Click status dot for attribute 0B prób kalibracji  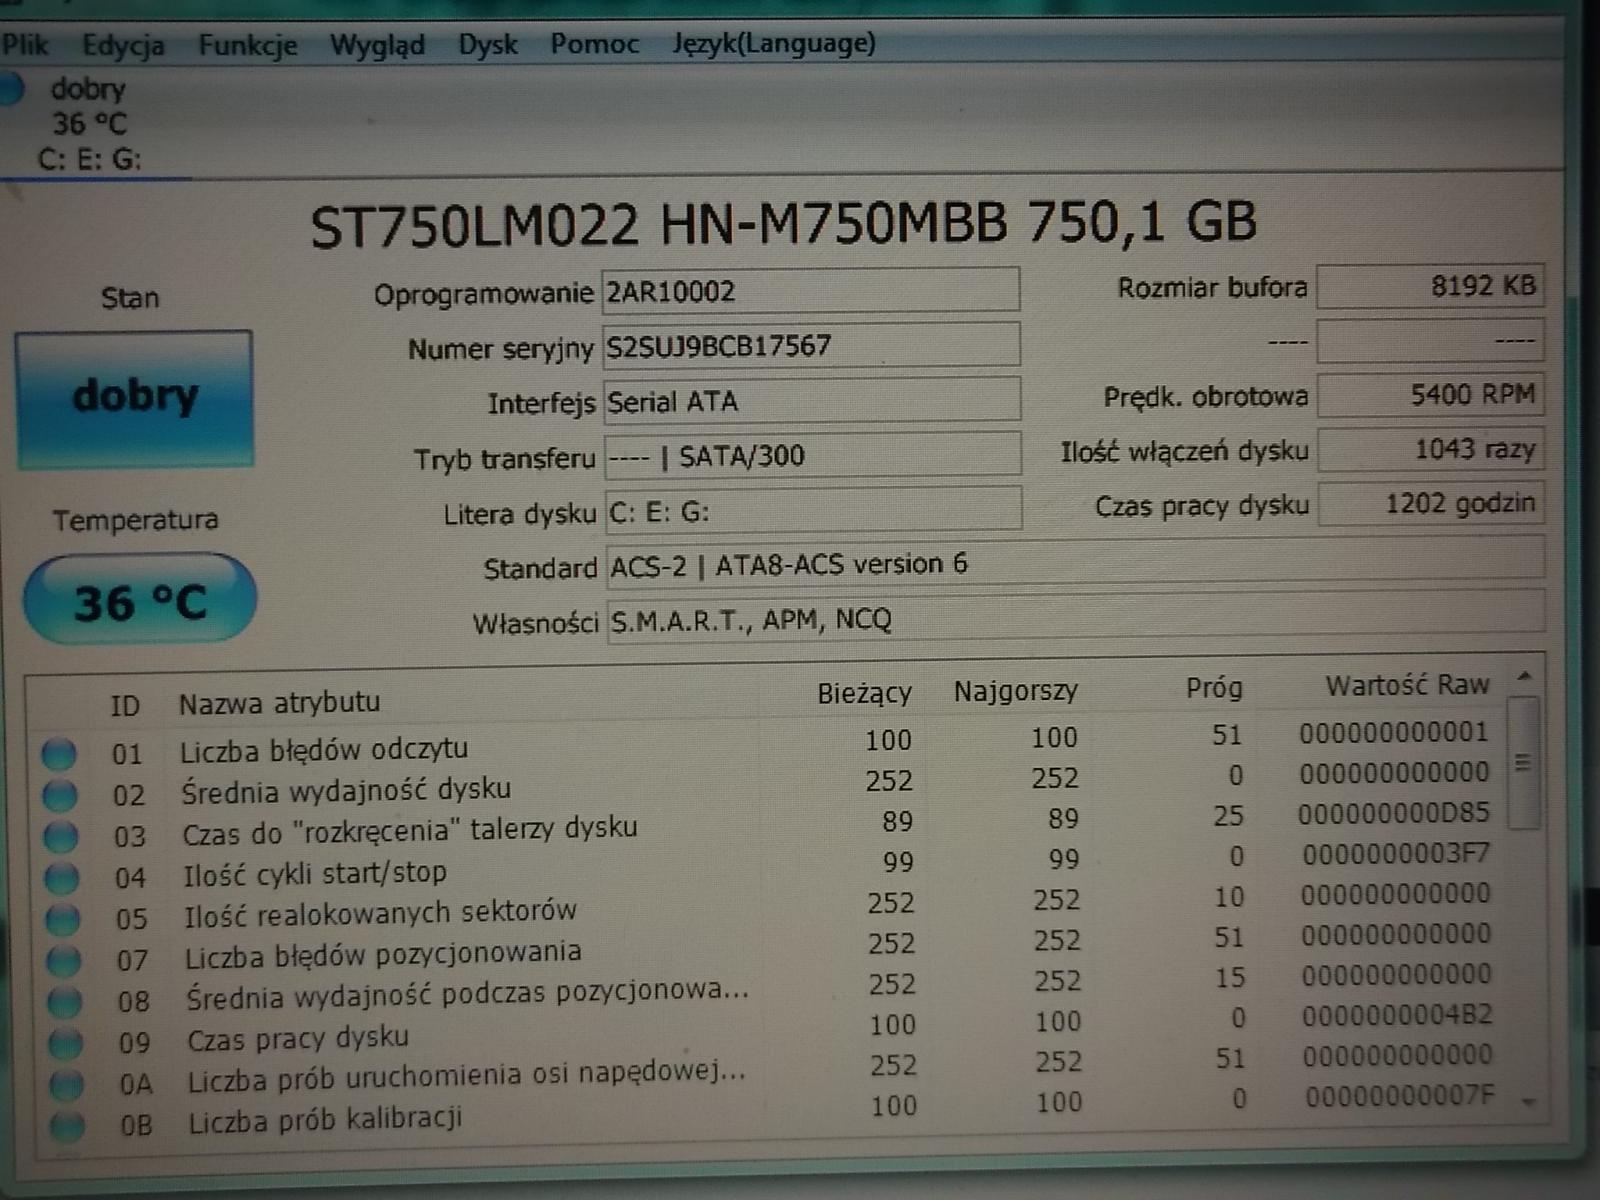(68, 1125)
